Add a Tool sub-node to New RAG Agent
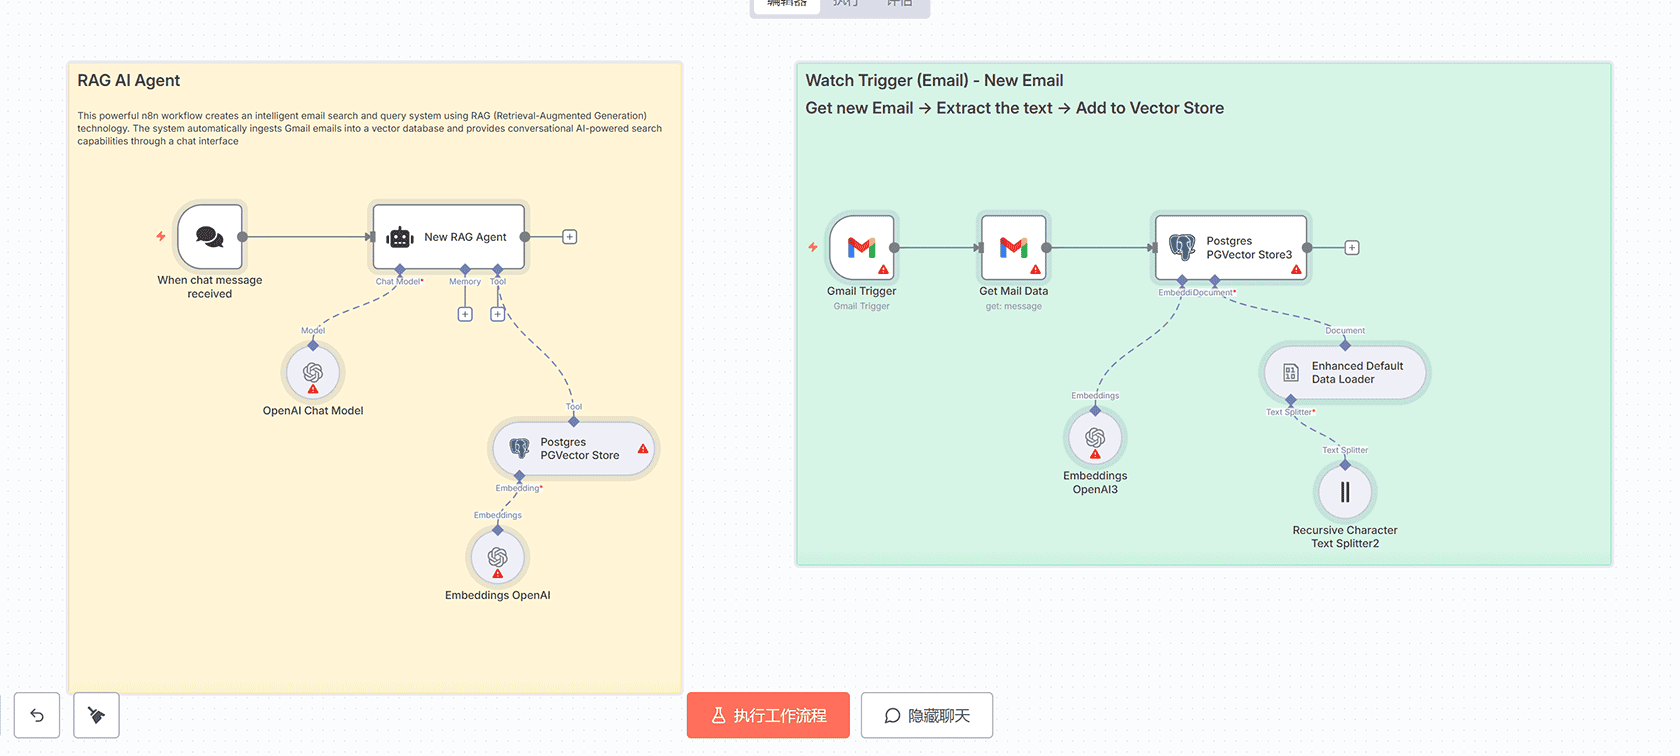This screenshot has height=756, width=1680. 497,313
